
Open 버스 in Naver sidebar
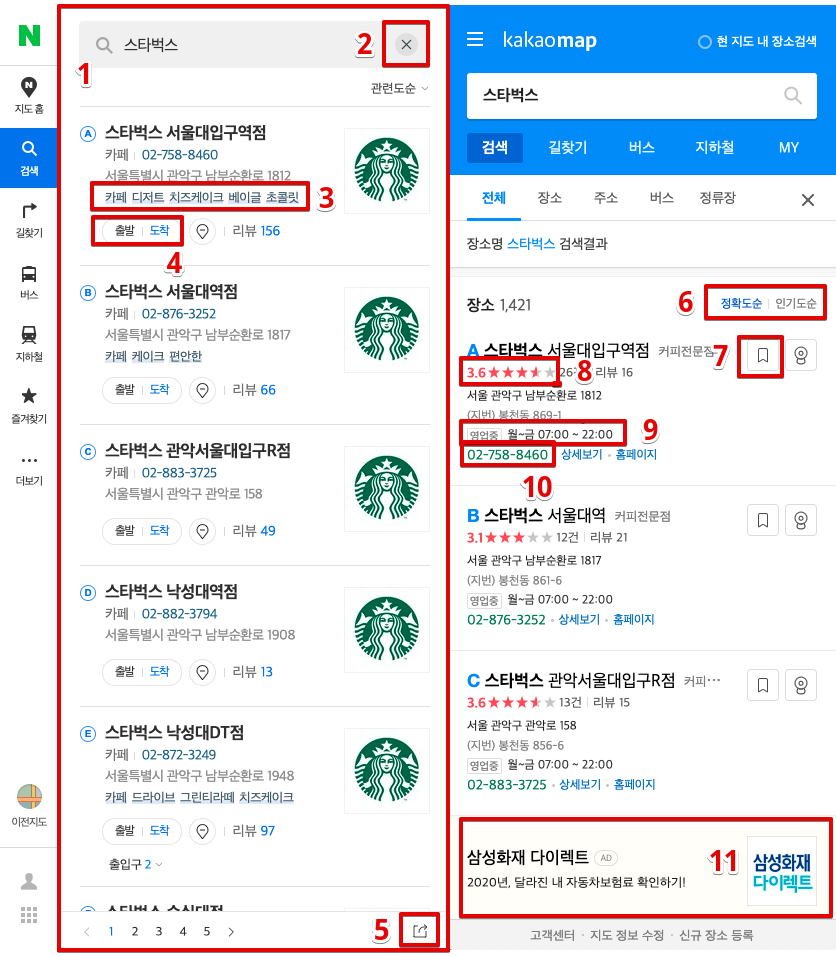(x=29, y=282)
